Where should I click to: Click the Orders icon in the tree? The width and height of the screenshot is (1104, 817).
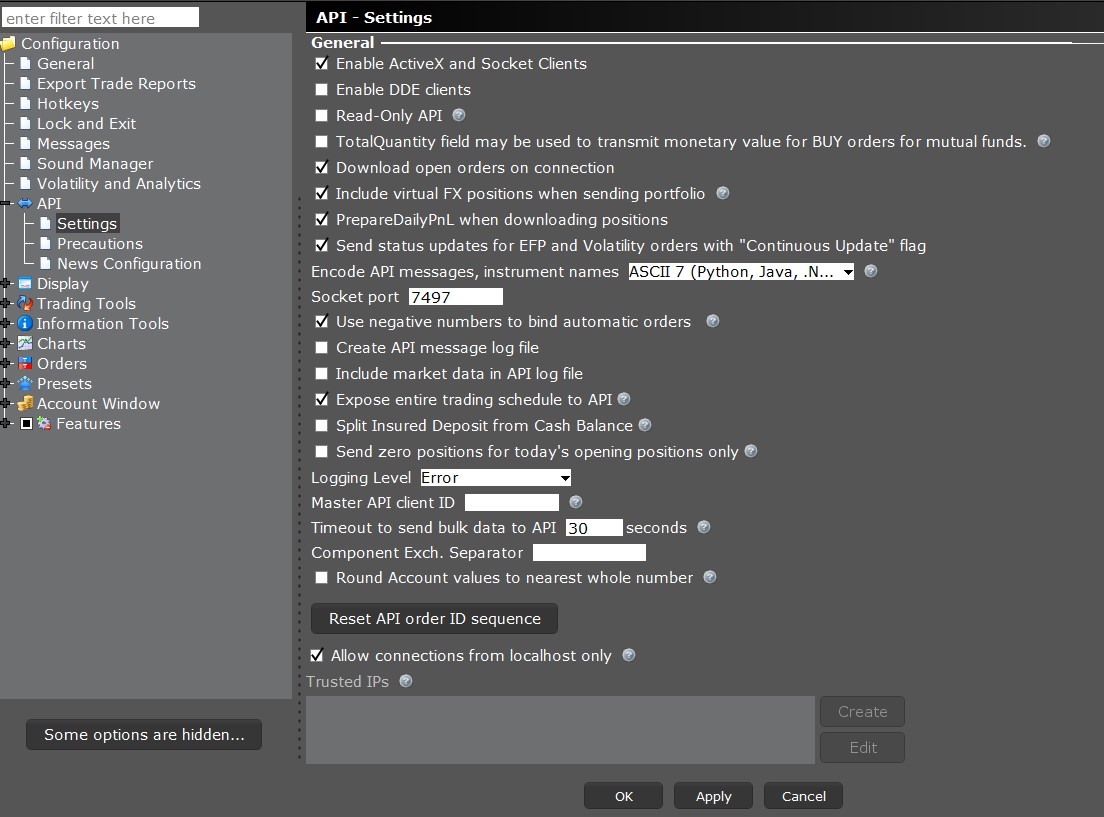(26, 363)
